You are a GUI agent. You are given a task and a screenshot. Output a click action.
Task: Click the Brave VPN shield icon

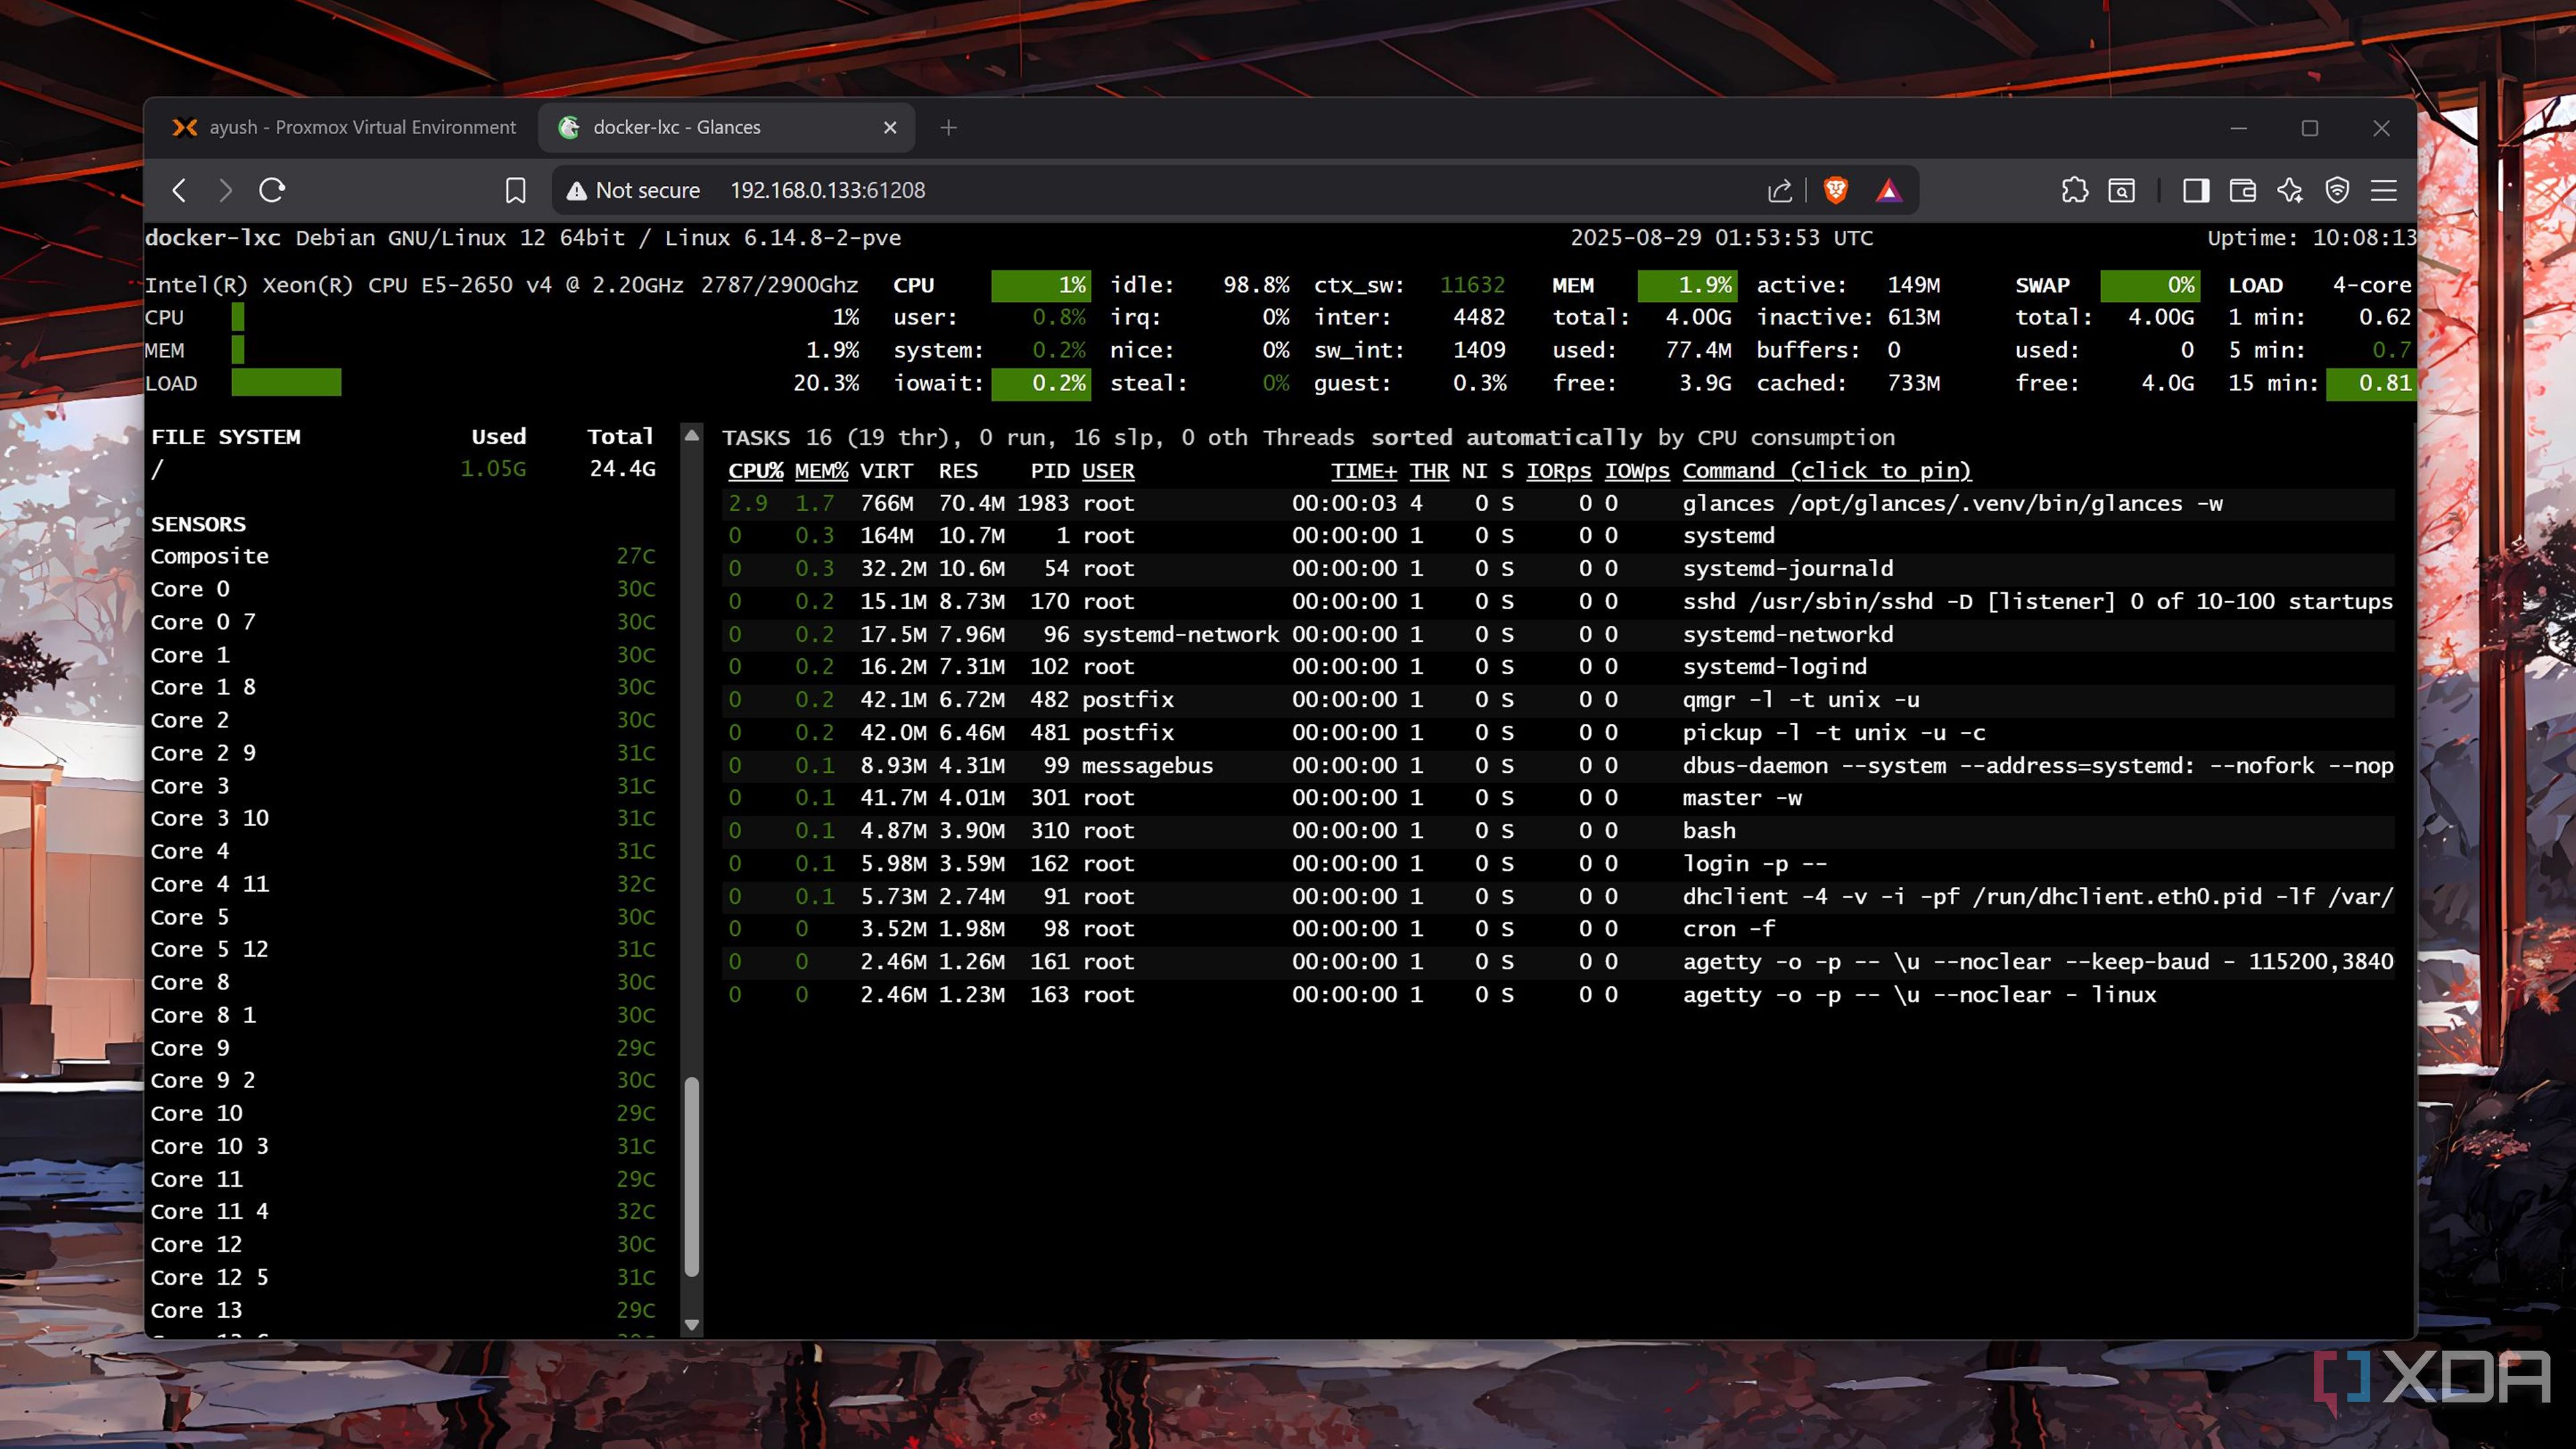tap(2337, 190)
